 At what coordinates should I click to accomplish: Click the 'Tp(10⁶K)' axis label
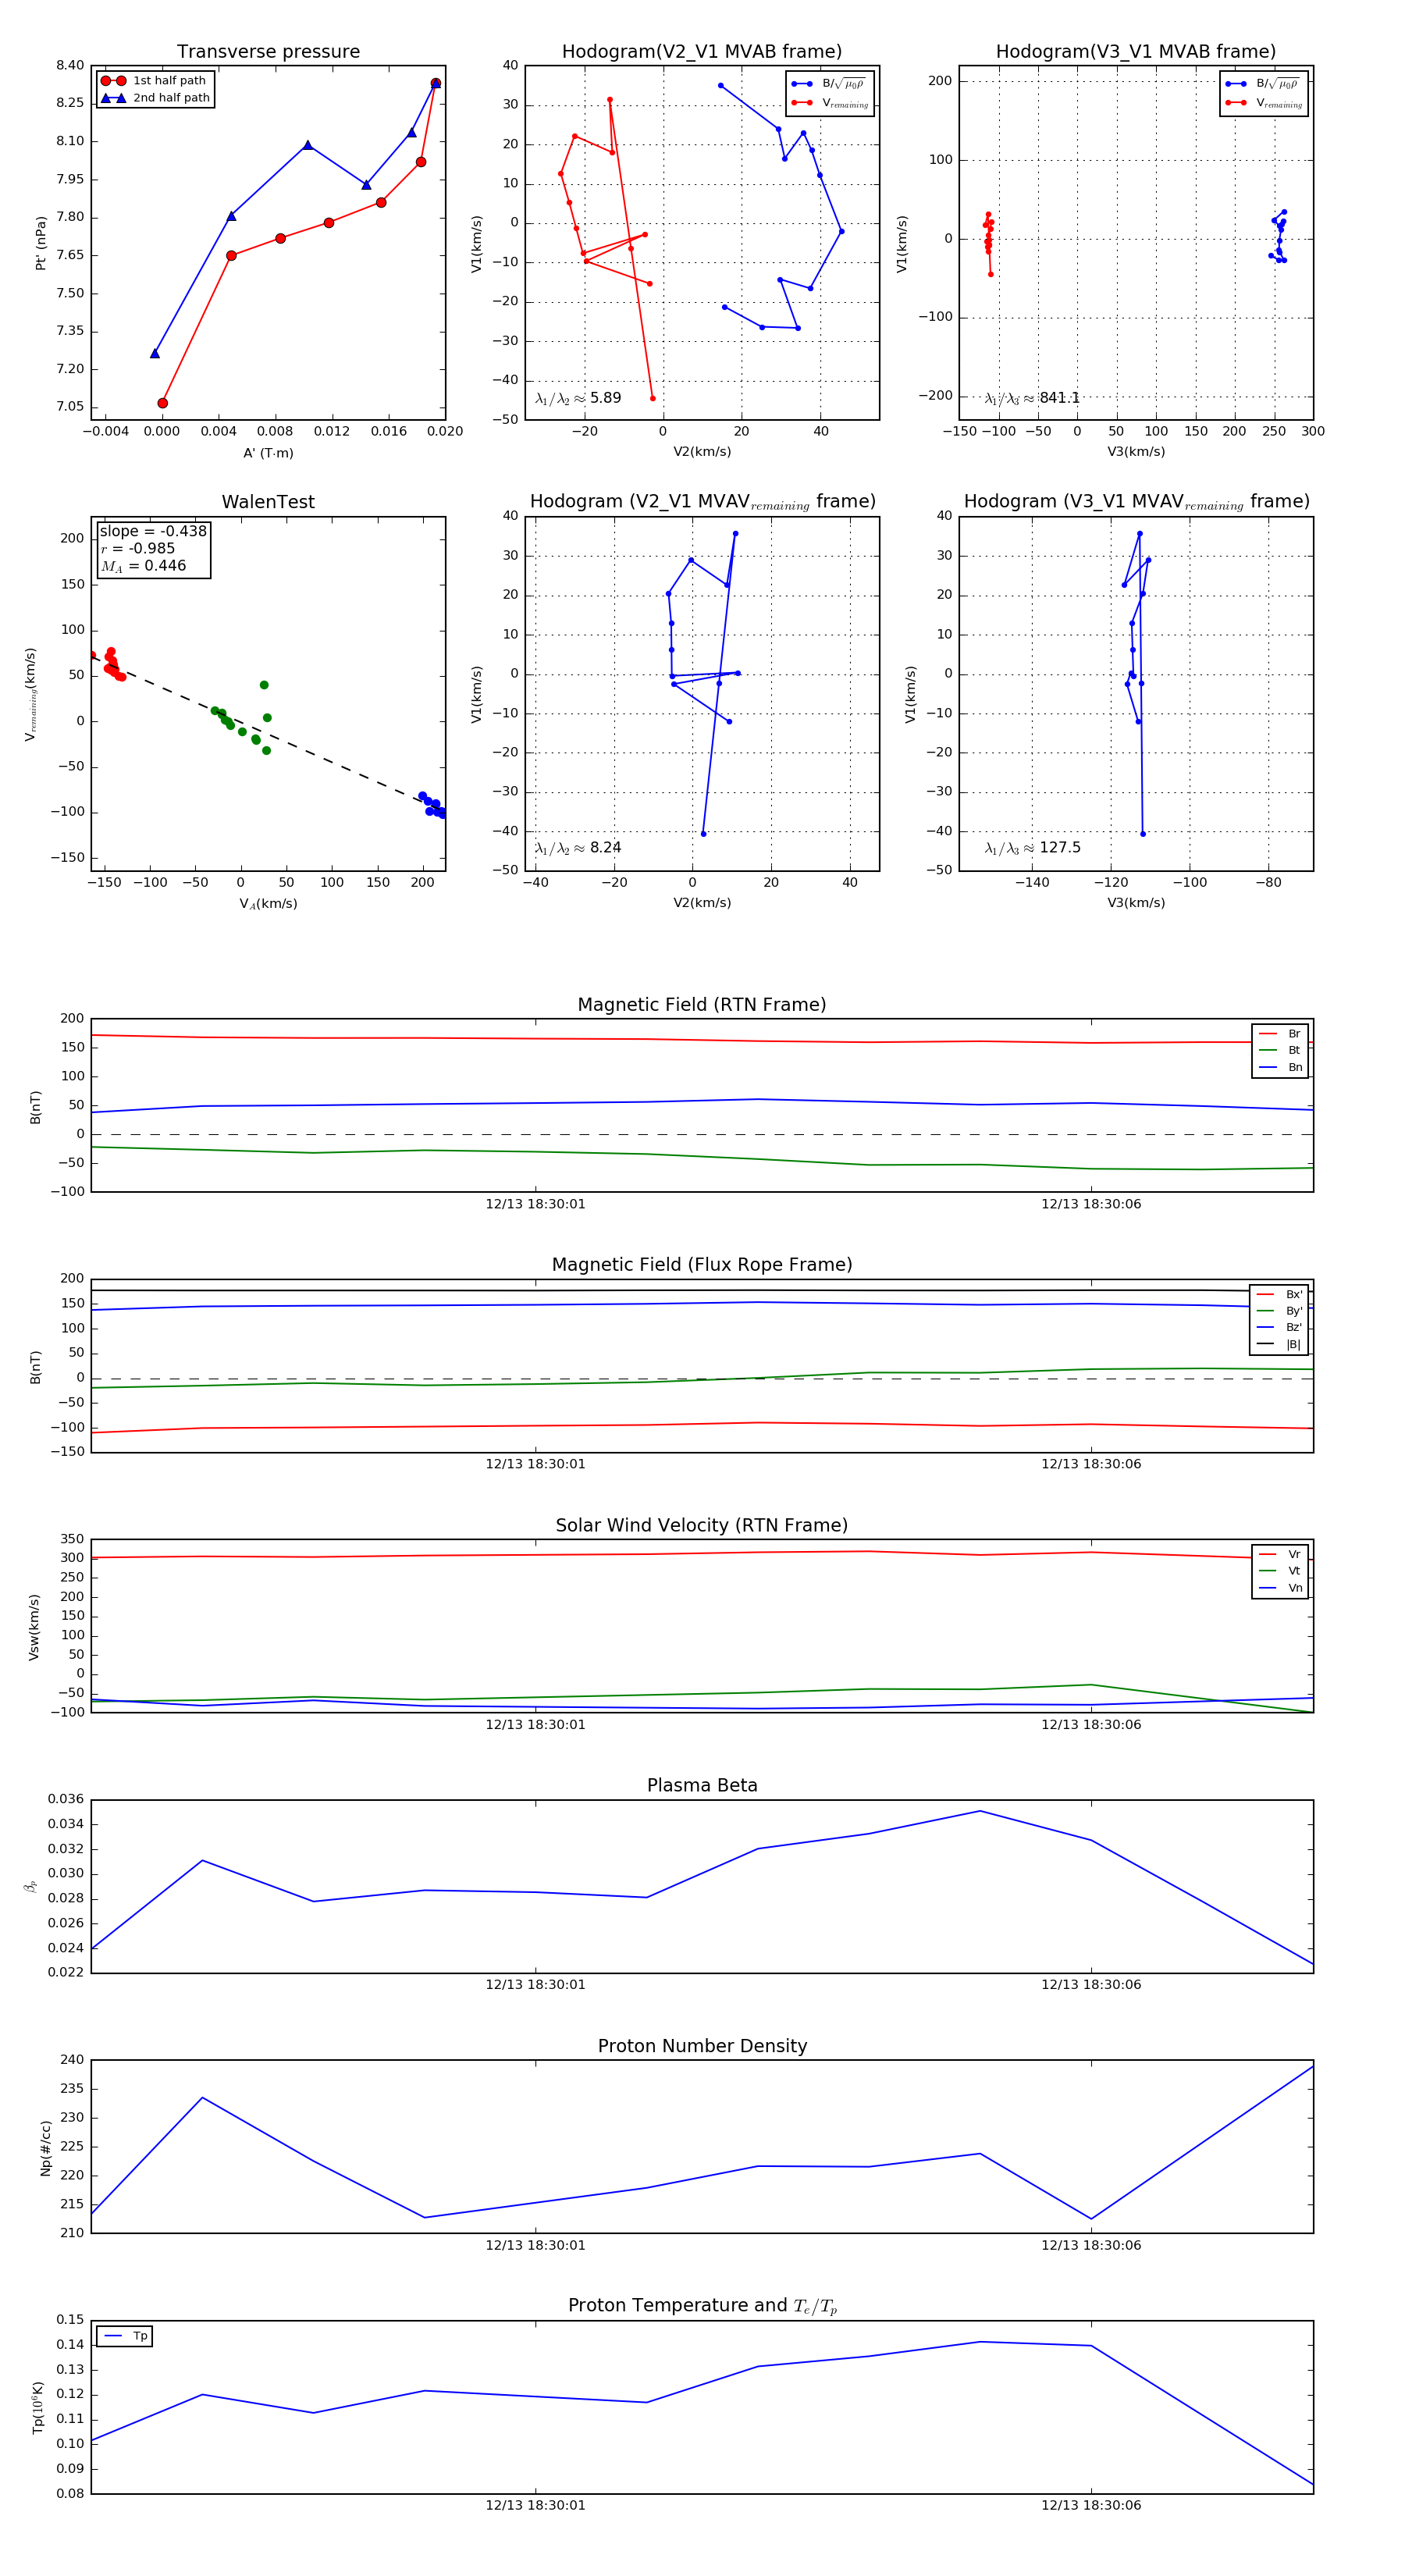(38, 2408)
